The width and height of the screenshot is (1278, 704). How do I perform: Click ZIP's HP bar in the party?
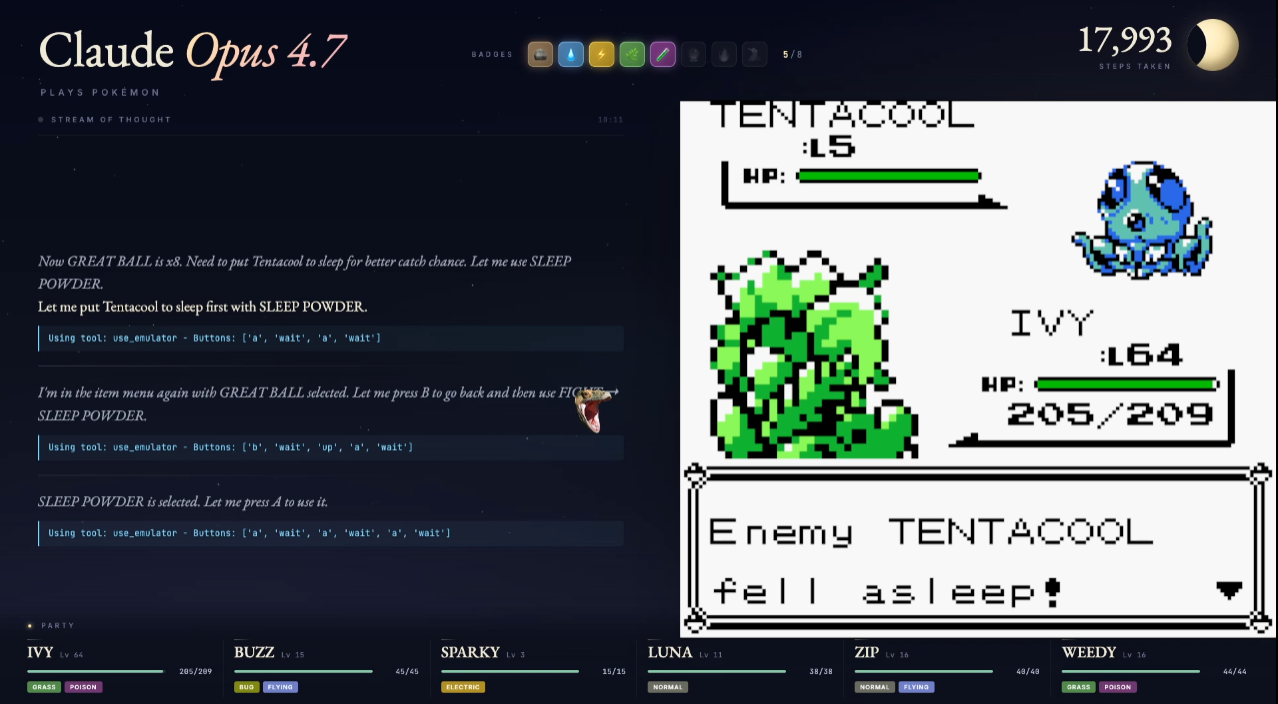[924, 671]
